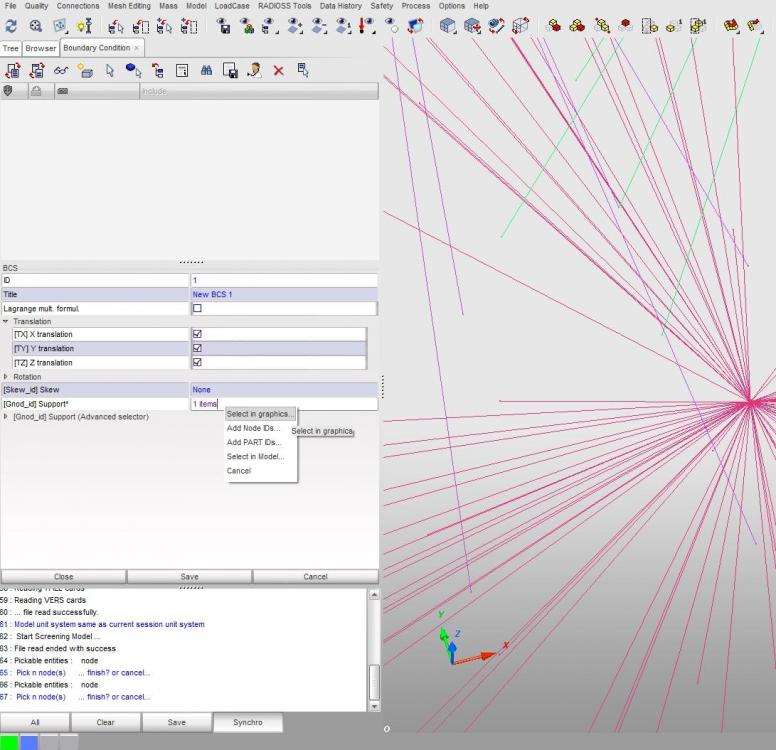Click the rotating blue cube view icon
The height and width of the screenshot is (750, 776).
click(415, 26)
